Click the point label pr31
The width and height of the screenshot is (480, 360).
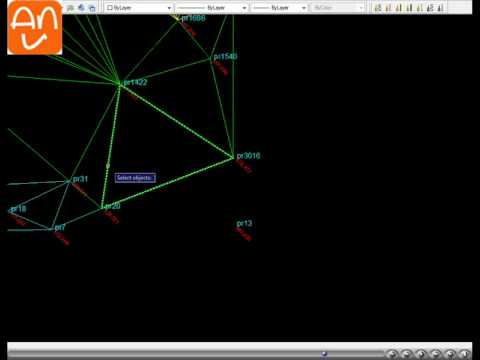(x=80, y=179)
